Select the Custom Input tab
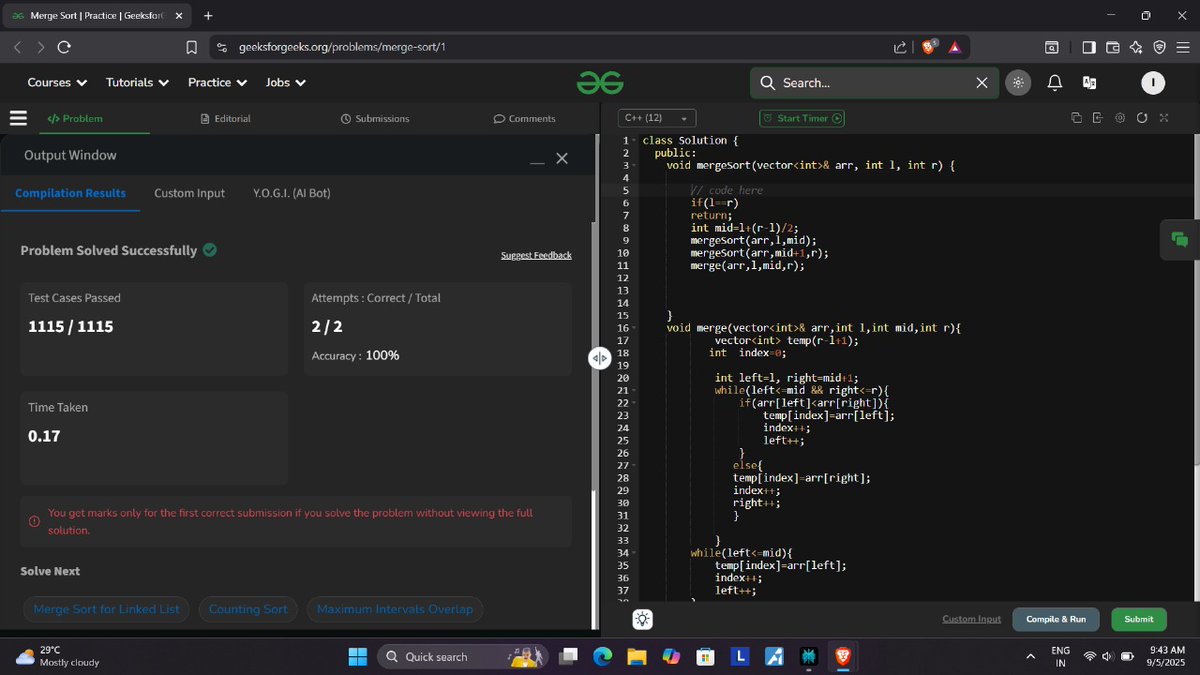 coord(189,193)
